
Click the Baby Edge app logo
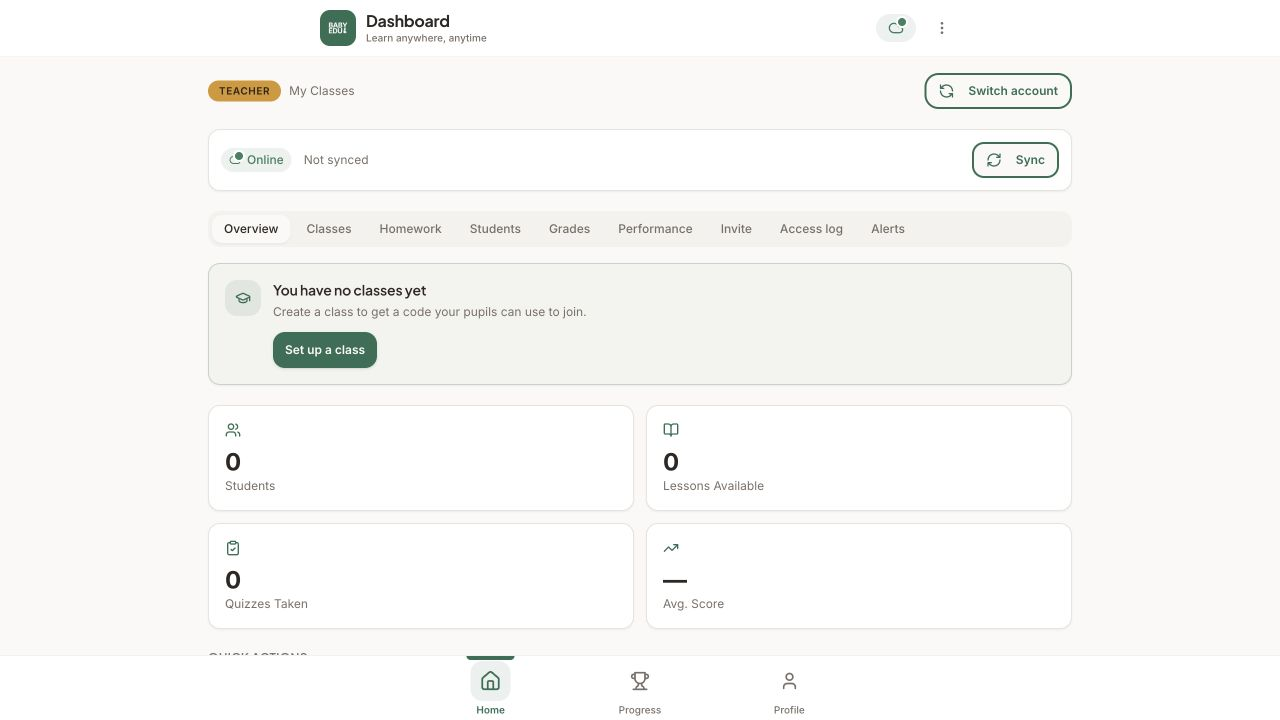click(338, 28)
